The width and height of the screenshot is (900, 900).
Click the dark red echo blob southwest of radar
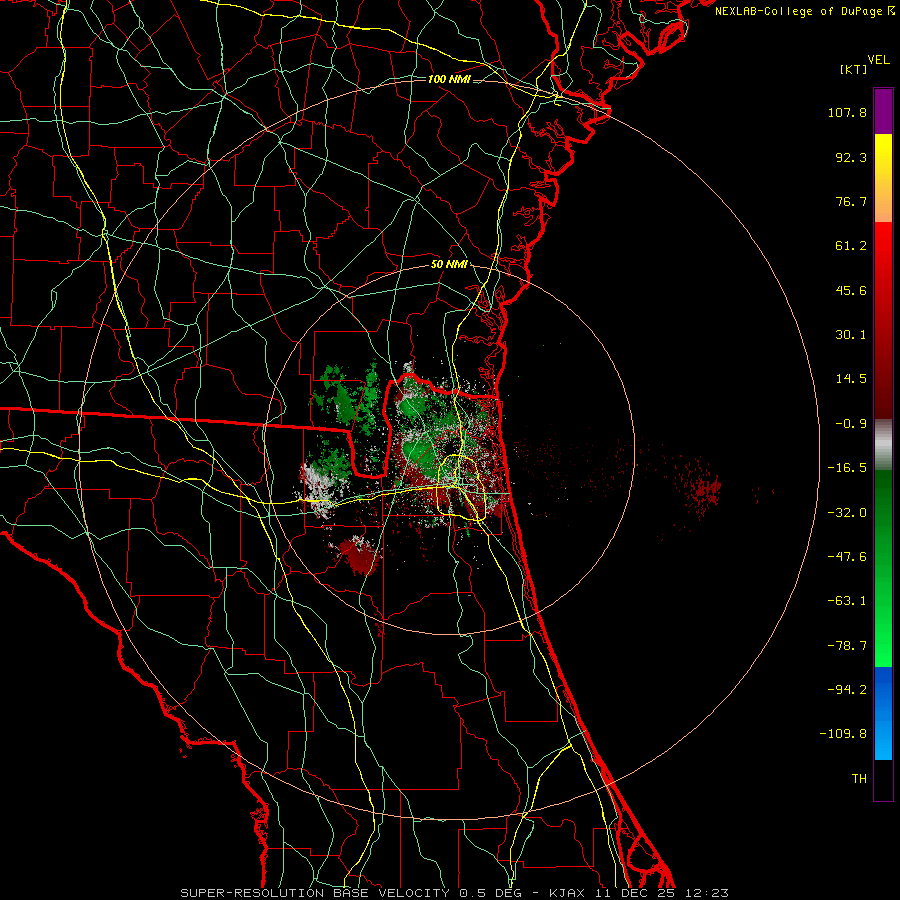pyautogui.click(x=359, y=555)
